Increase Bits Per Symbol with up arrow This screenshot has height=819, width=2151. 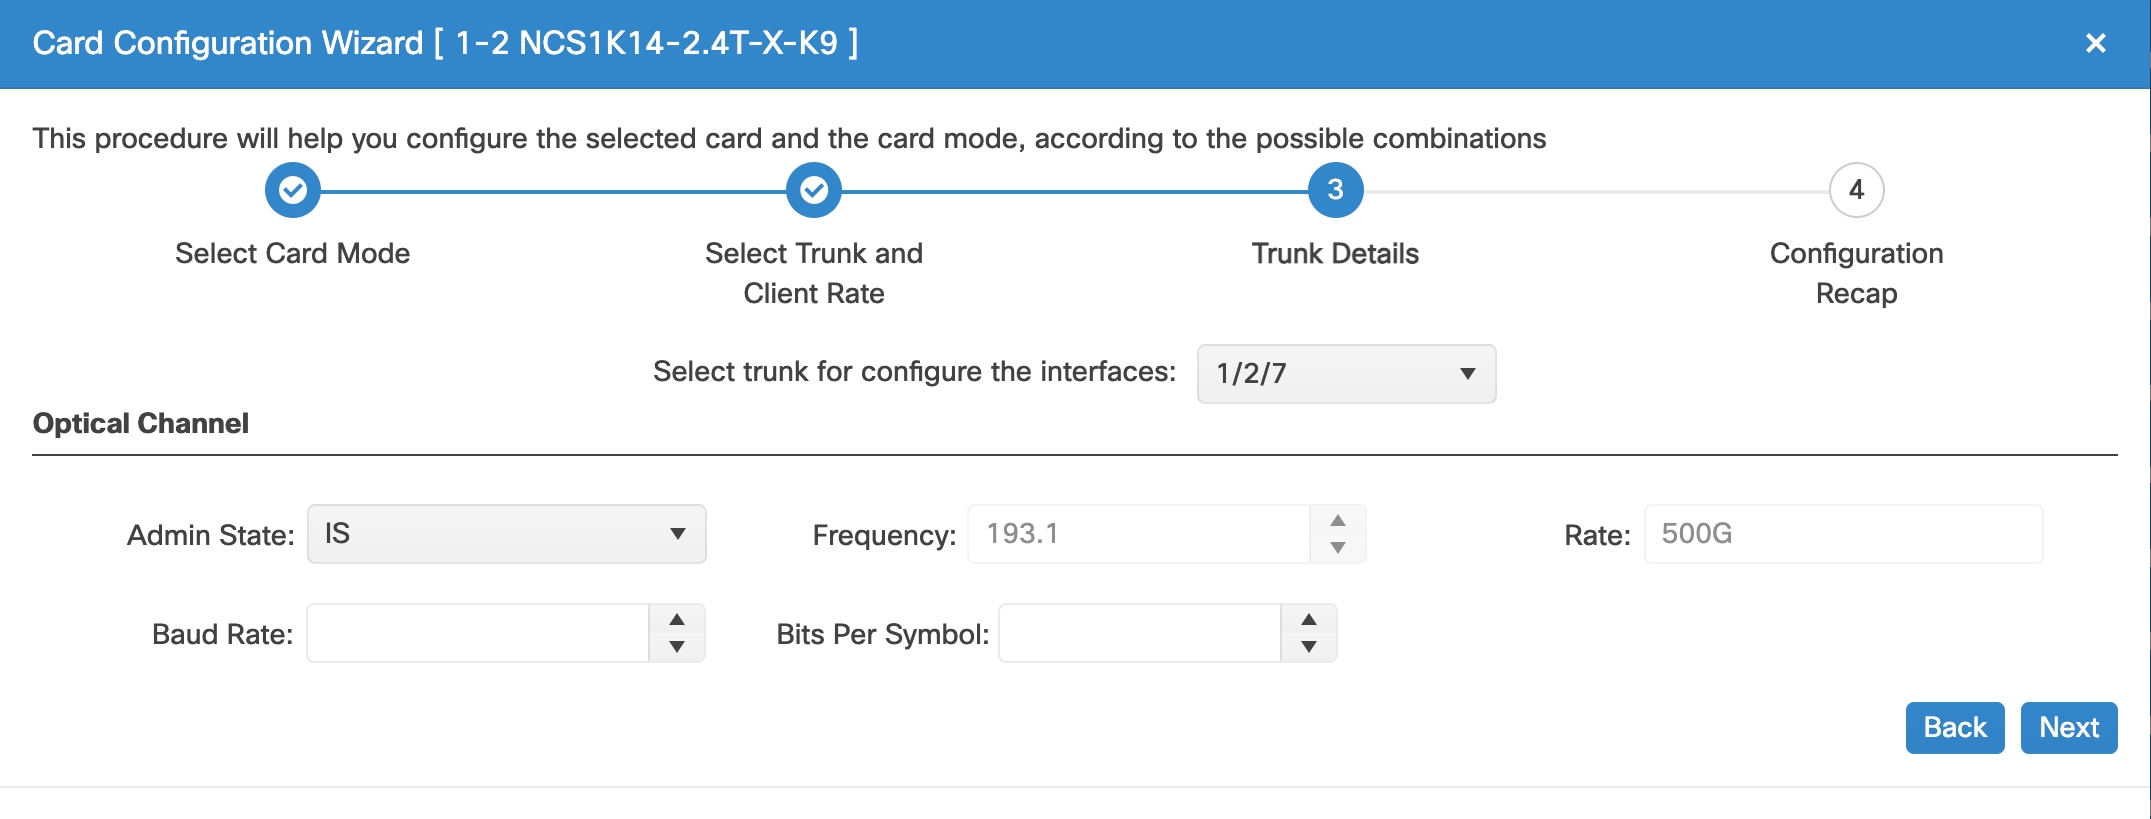coord(1309,619)
